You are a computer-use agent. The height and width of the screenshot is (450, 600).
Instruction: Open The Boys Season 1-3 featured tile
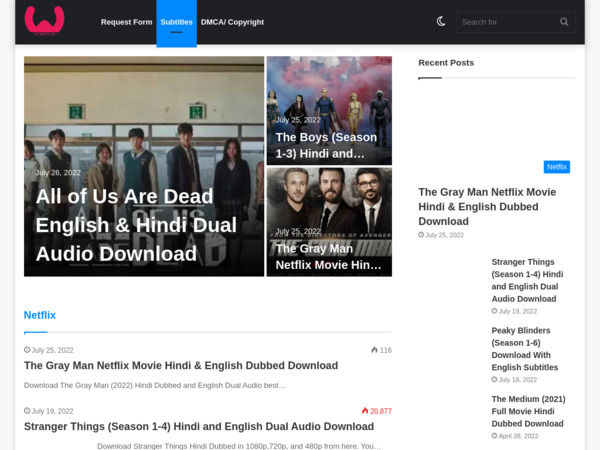pyautogui.click(x=329, y=111)
